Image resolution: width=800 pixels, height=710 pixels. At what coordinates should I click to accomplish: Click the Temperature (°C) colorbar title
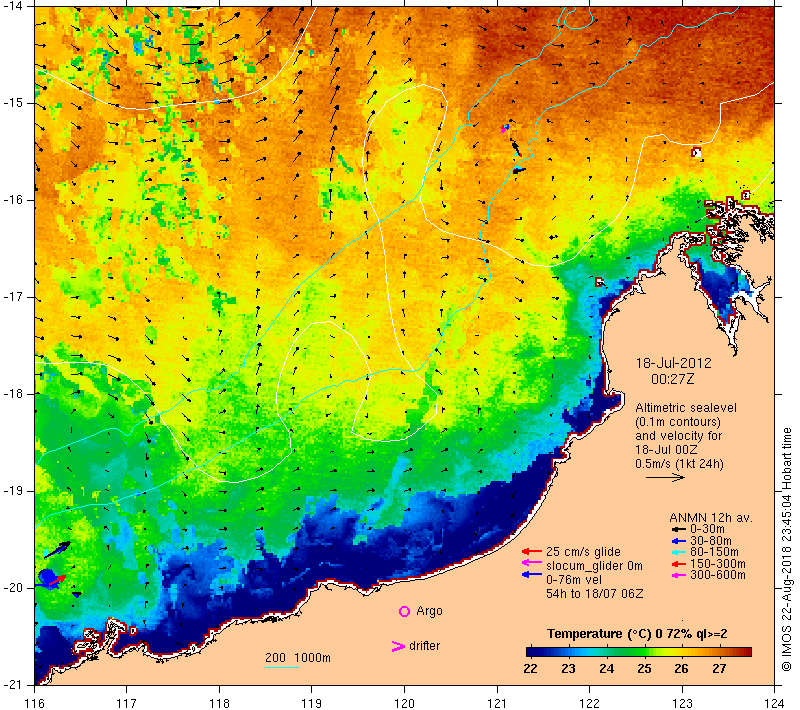(637, 634)
